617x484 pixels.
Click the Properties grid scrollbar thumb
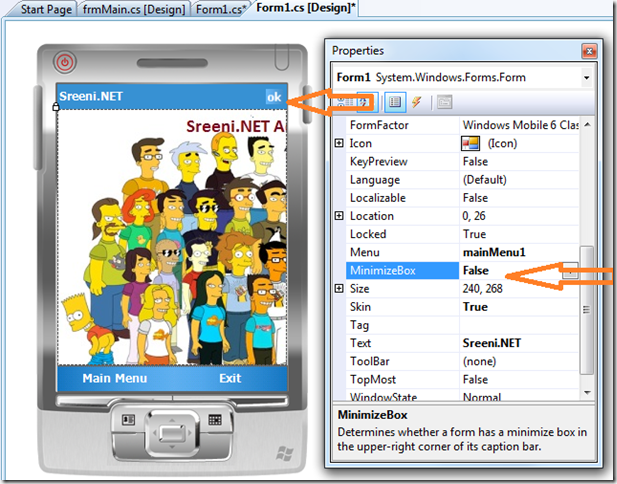(586, 310)
